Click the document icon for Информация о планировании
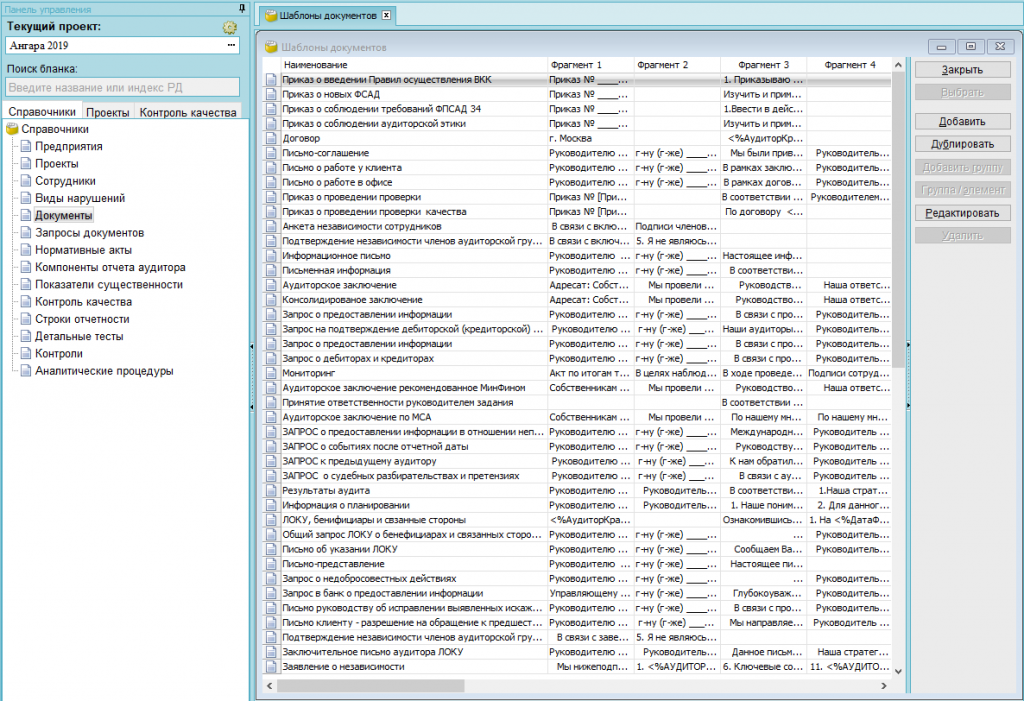This screenshot has width=1024, height=701. coord(271,505)
